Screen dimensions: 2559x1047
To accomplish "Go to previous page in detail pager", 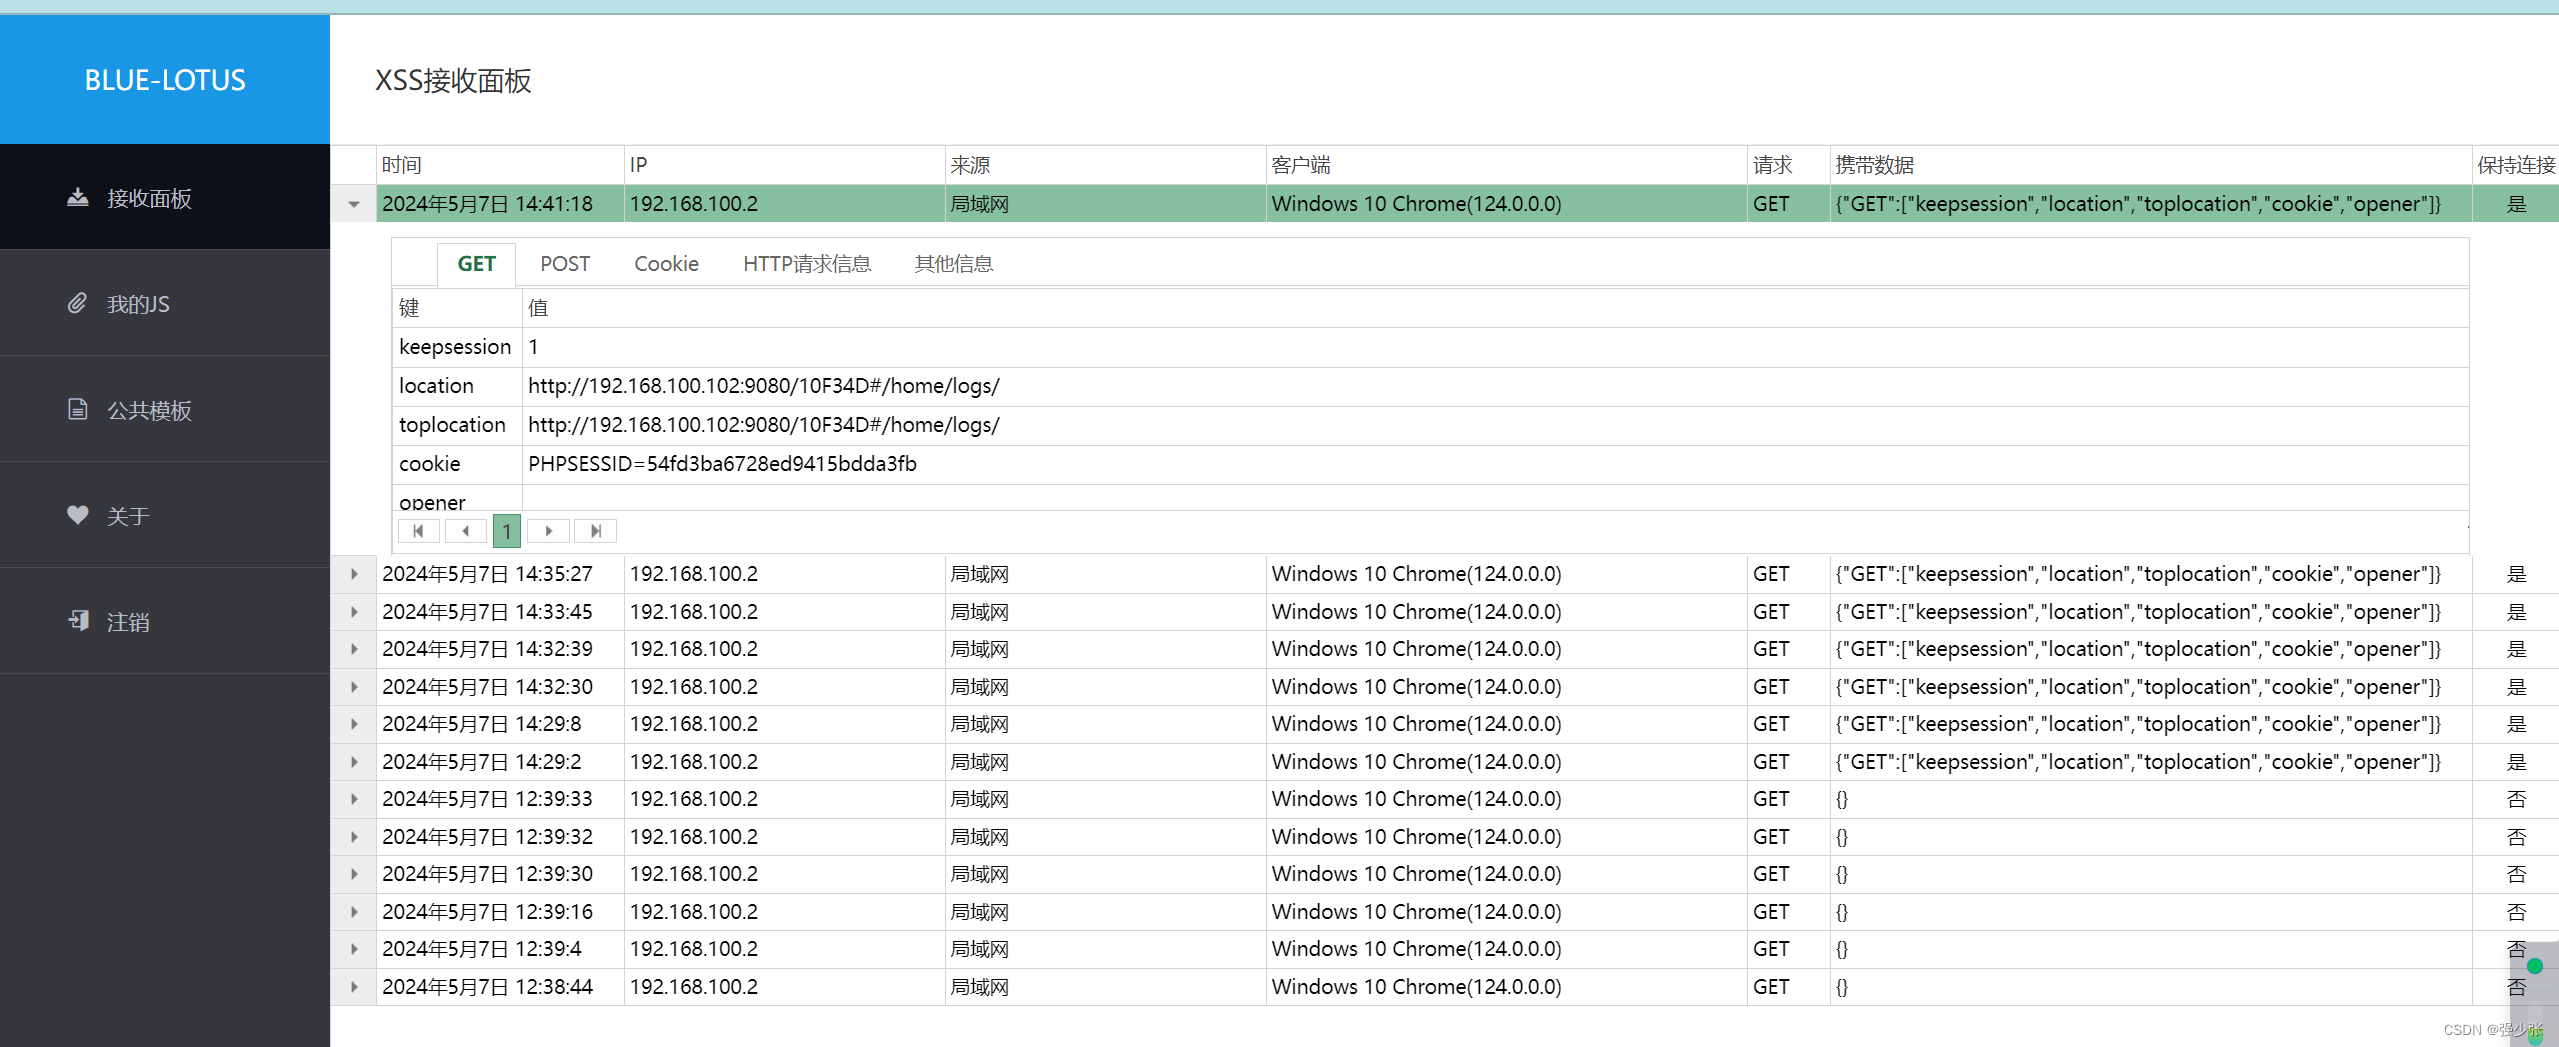I will coord(465,531).
